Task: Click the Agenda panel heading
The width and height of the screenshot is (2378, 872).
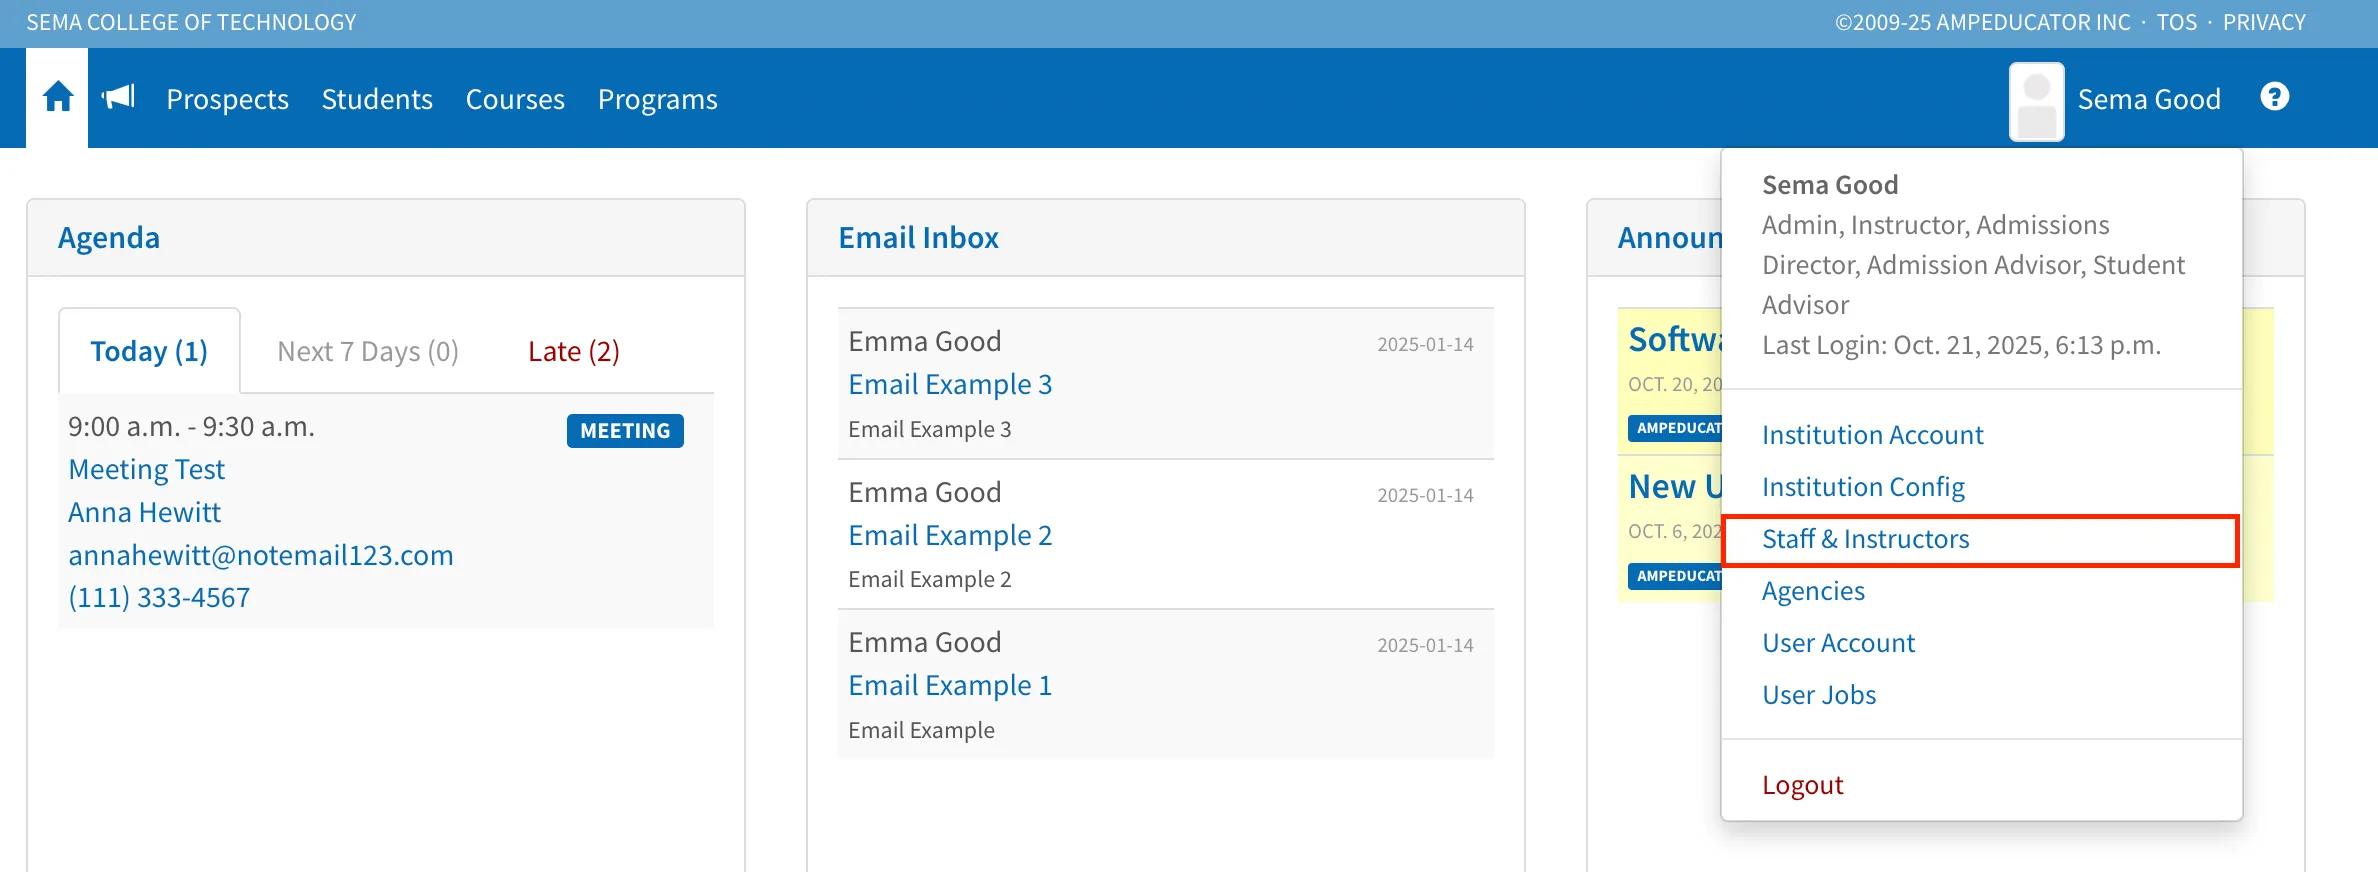Action: tap(109, 238)
